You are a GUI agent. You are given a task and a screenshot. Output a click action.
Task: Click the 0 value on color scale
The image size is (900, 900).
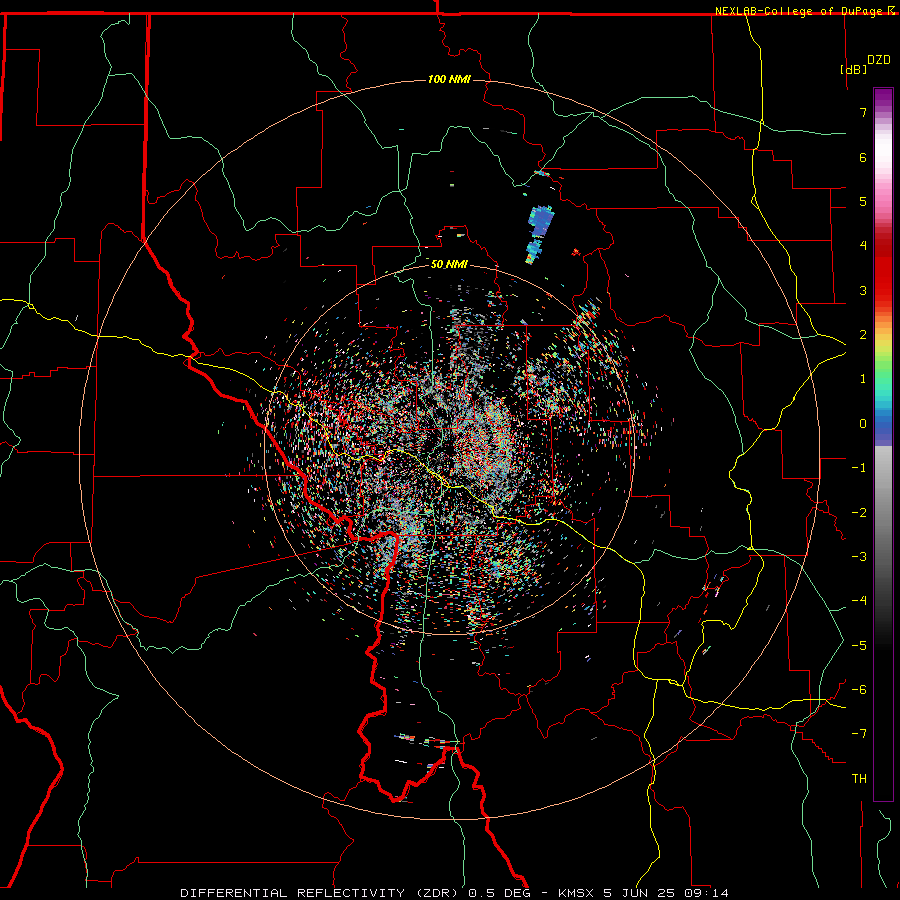[863, 424]
